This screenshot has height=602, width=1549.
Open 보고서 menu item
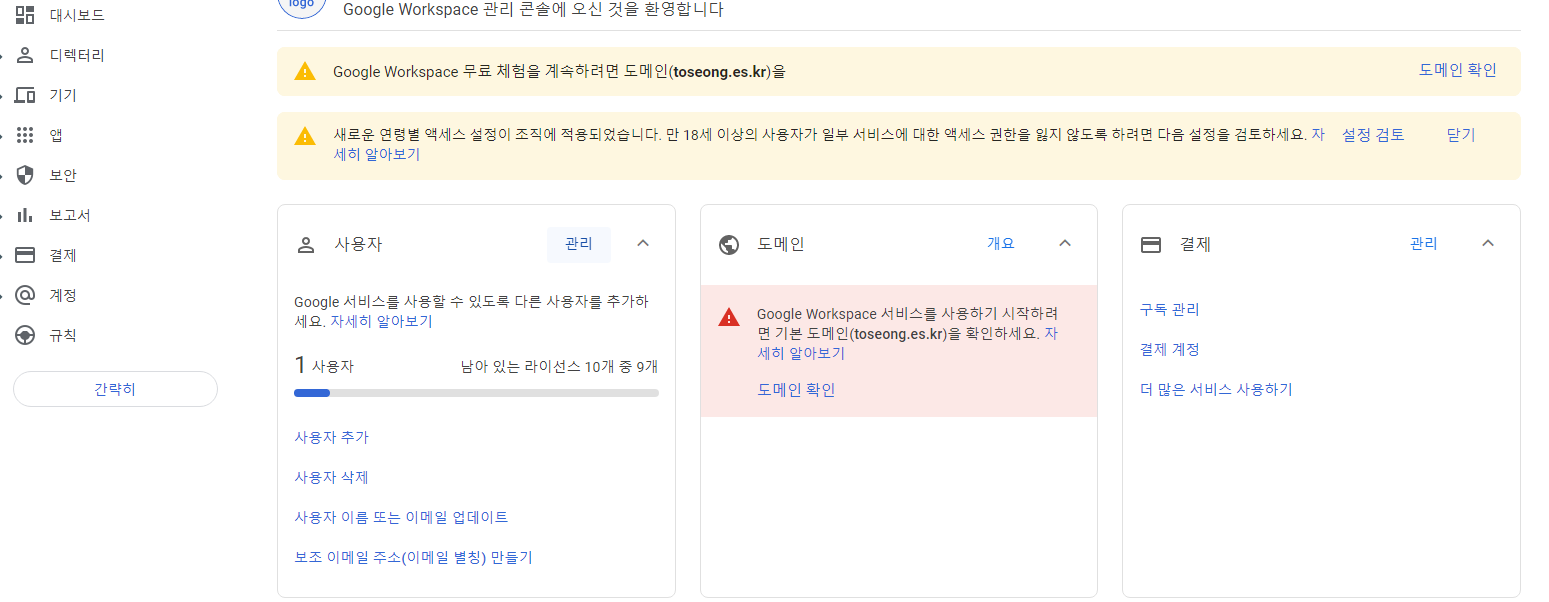pyautogui.click(x=70, y=215)
